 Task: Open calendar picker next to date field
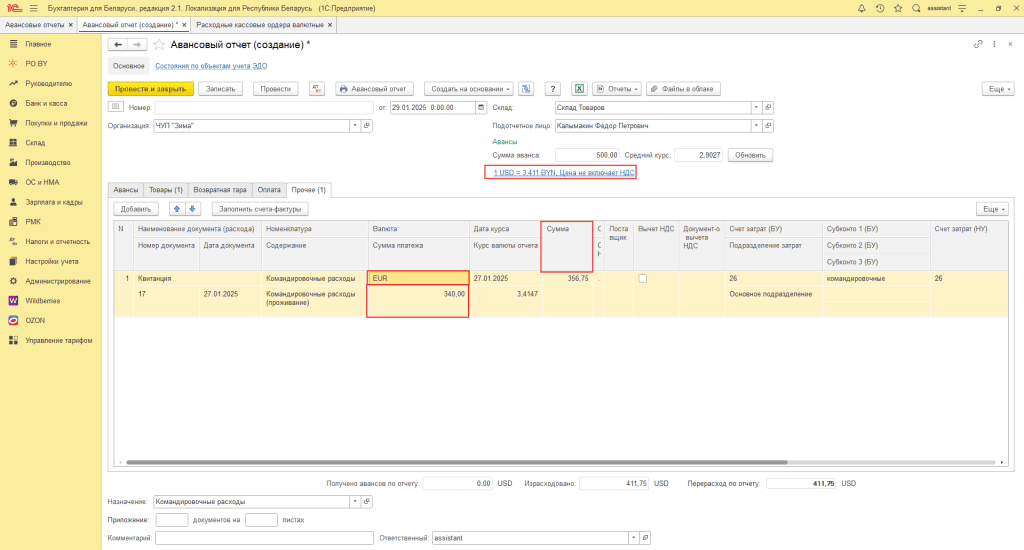(482, 107)
